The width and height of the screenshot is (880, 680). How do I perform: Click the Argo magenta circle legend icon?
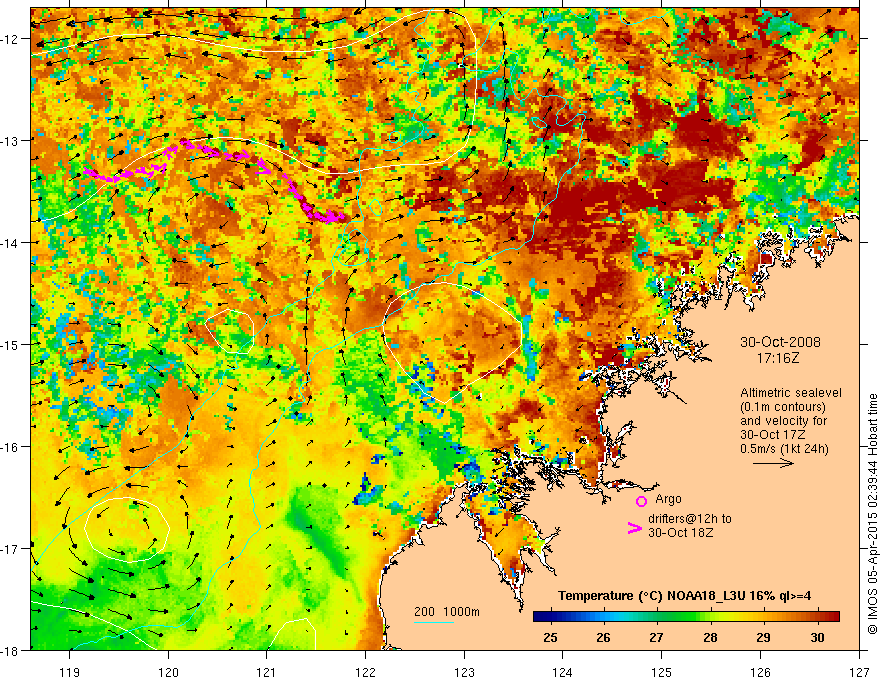[x=641, y=501]
